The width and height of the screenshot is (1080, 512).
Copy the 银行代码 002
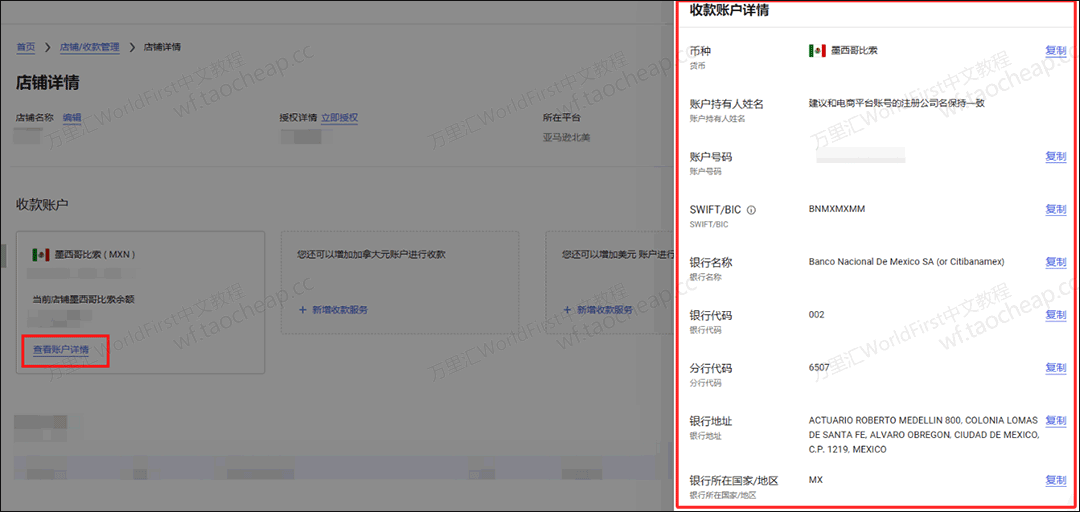[1056, 314]
